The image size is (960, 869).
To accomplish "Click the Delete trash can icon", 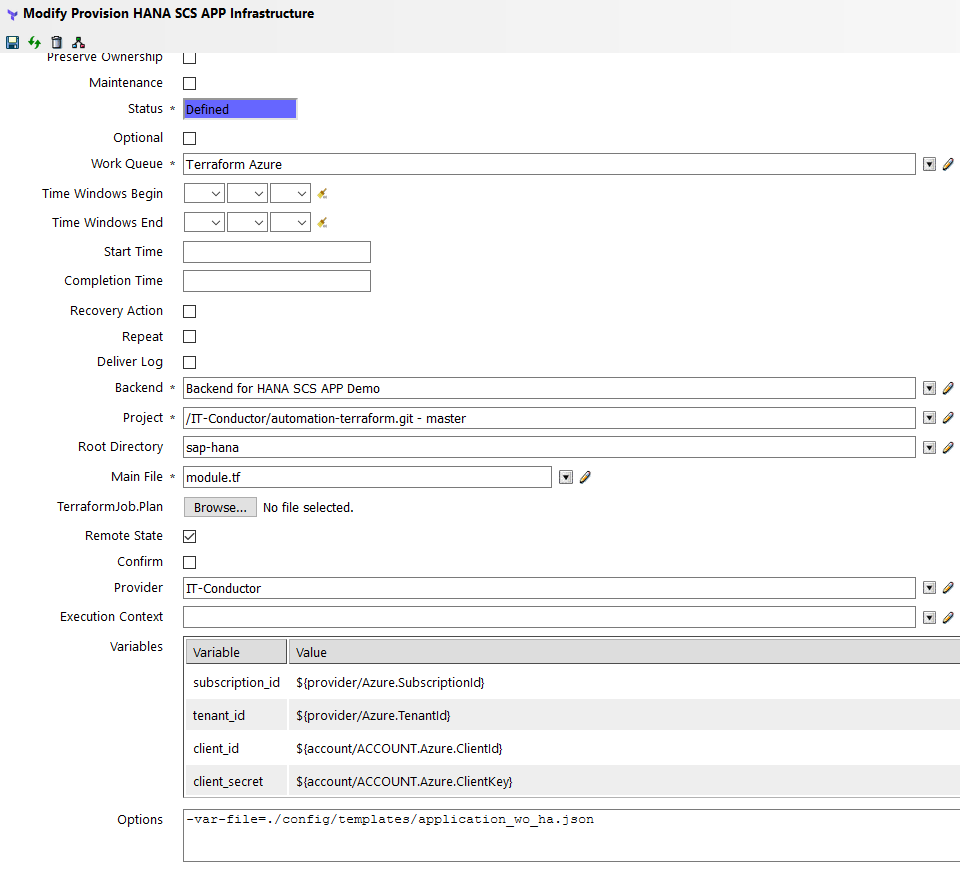I will click(x=56, y=42).
